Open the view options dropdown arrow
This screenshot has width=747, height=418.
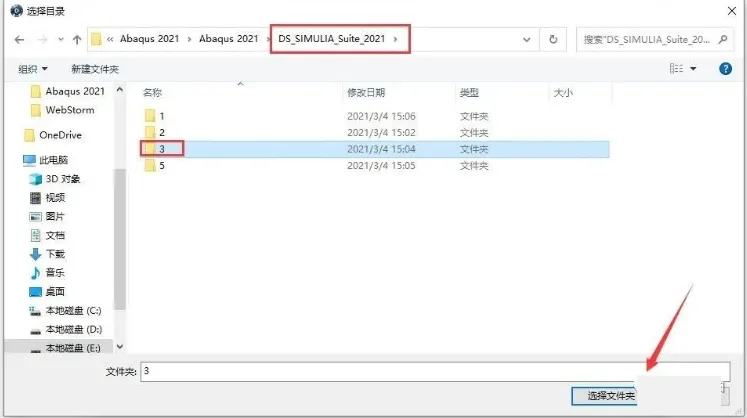click(693, 69)
